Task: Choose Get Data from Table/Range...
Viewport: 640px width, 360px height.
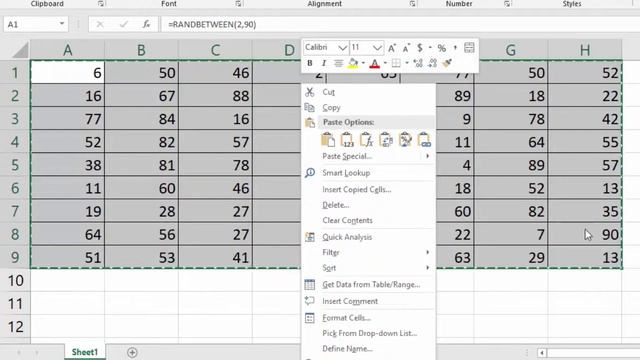Action: pyautogui.click(x=371, y=285)
